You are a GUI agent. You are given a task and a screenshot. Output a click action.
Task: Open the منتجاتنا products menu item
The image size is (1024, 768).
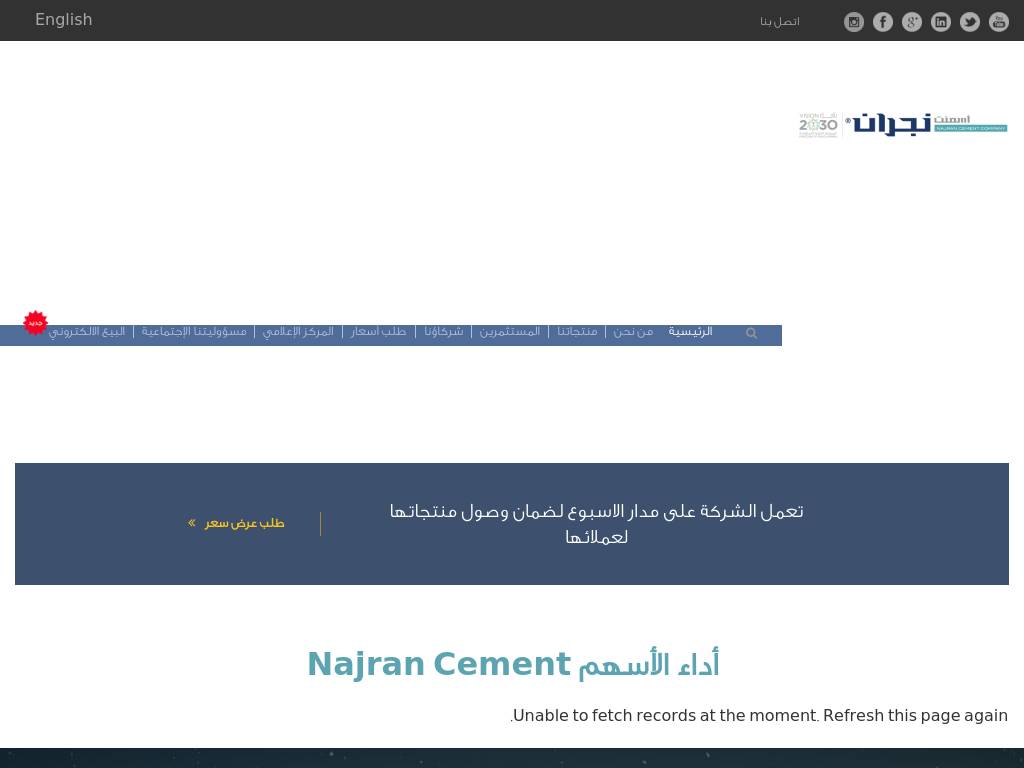(577, 332)
